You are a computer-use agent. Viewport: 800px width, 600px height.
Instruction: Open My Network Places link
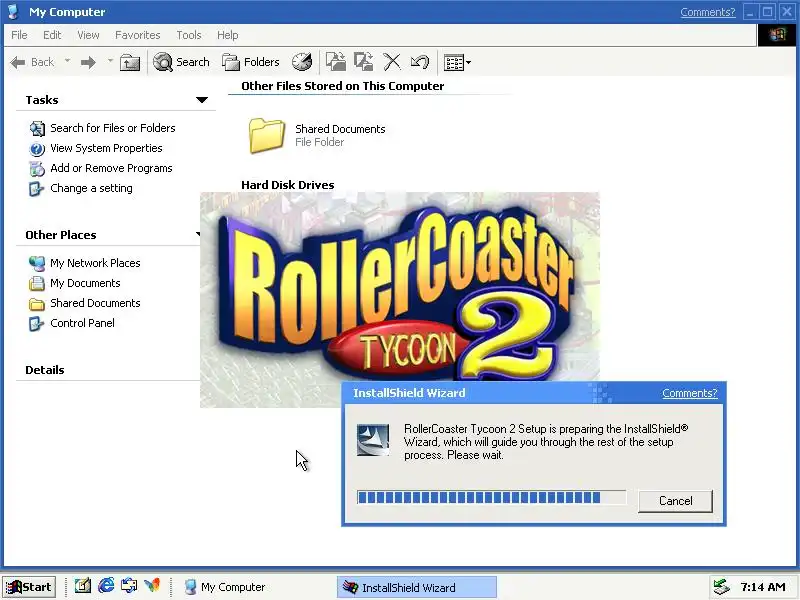tap(95, 263)
